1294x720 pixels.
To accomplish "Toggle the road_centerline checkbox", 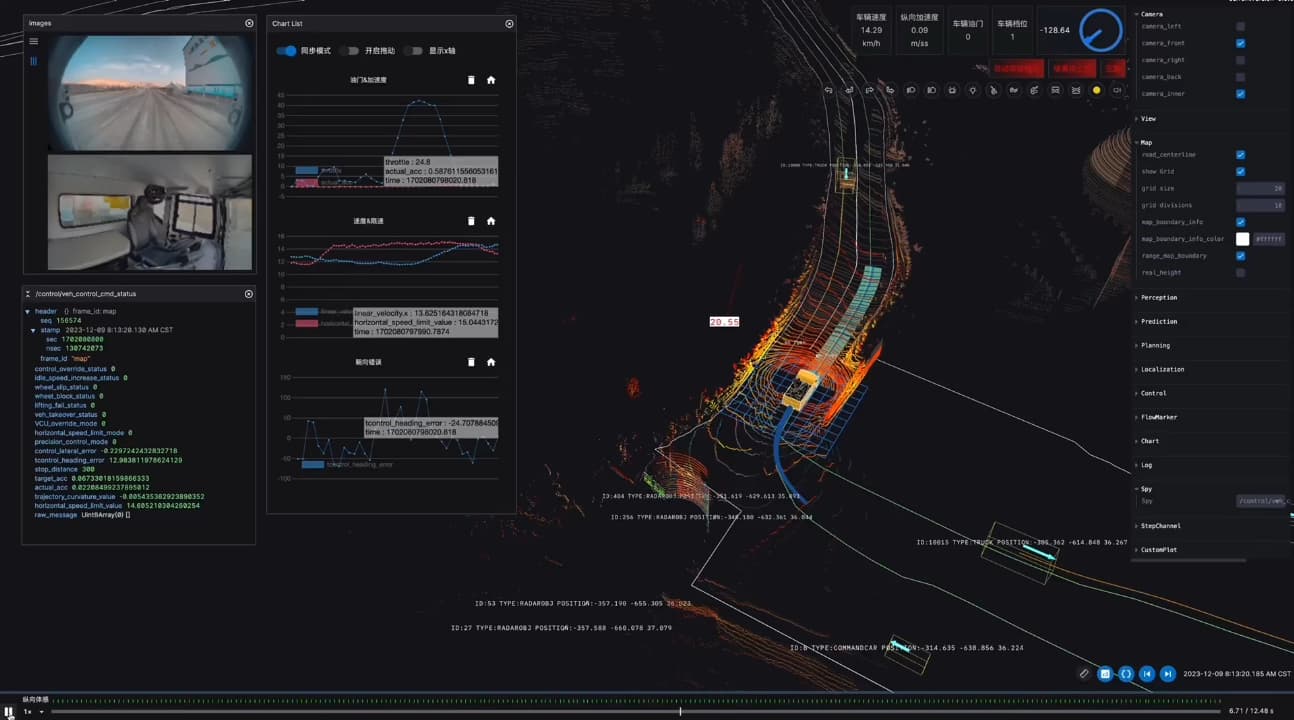I will (1240, 155).
